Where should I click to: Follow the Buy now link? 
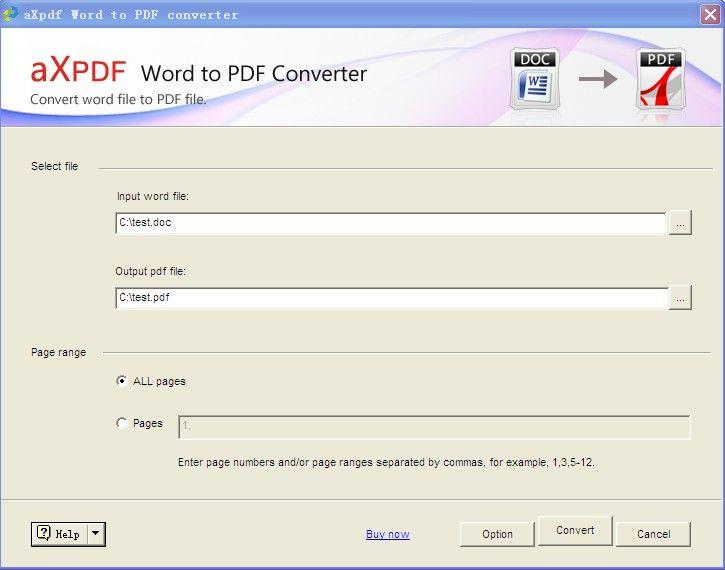tap(387, 534)
